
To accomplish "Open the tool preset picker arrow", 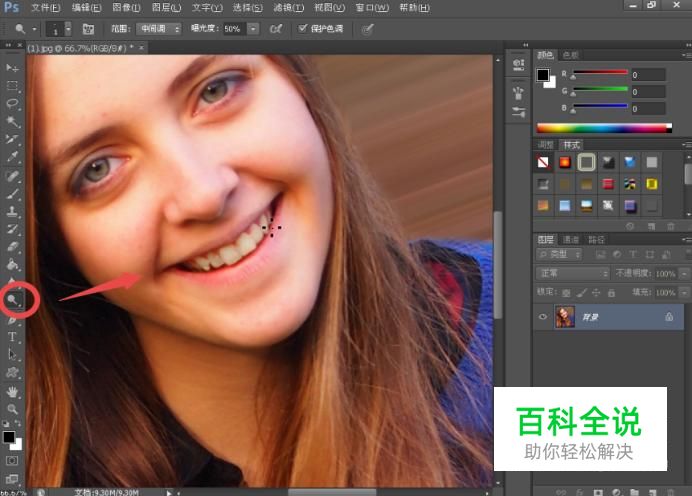I will pos(34,29).
